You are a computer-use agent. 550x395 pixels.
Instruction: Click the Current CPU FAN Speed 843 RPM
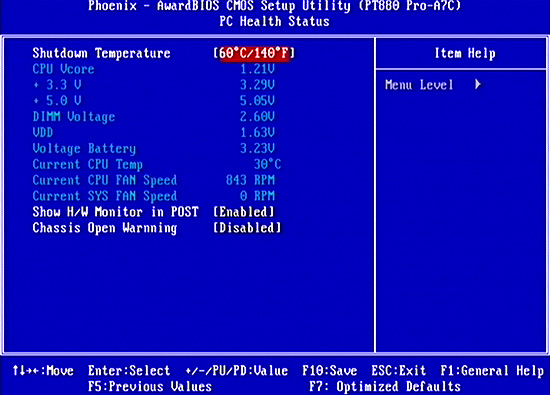(x=250, y=180)
